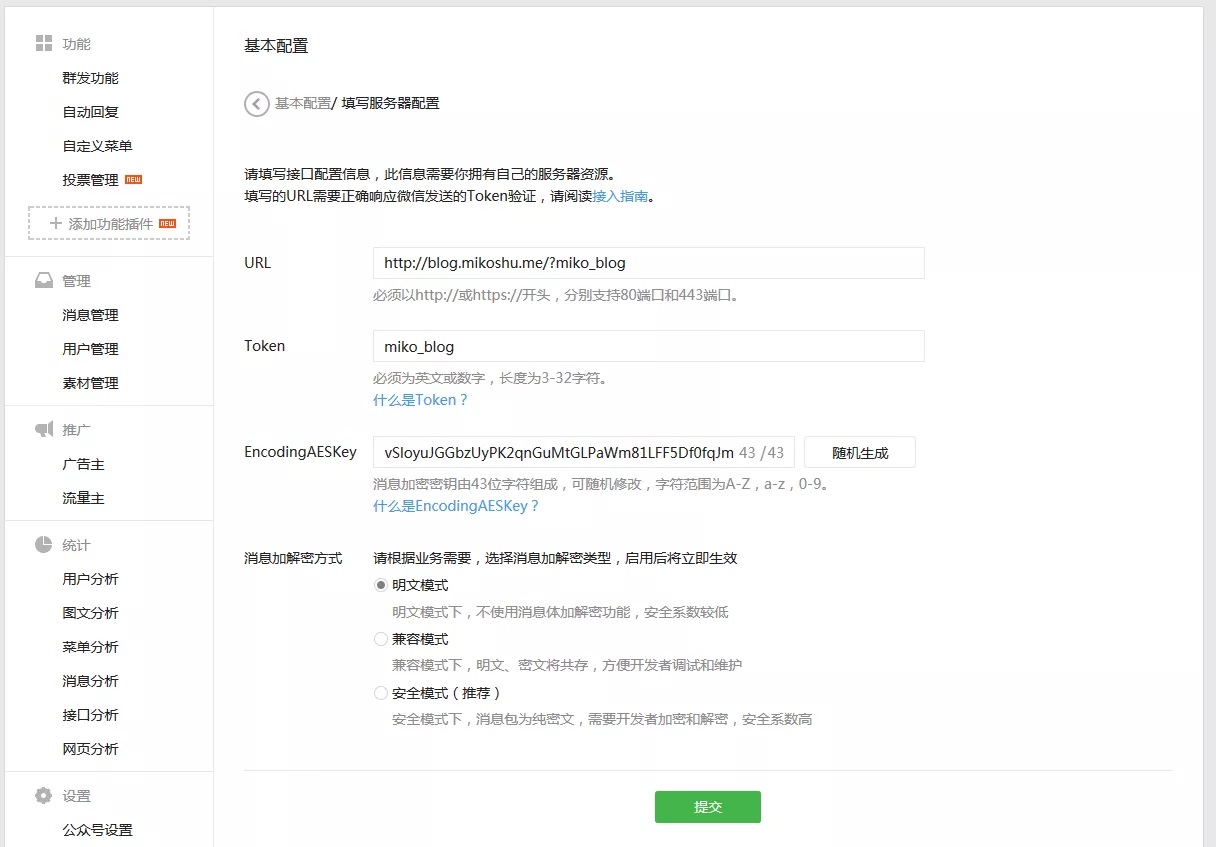The height and width of the screenshot is (847, 1216).
Task: Select the 兼容模式 radio button
Action: point(380,639)
